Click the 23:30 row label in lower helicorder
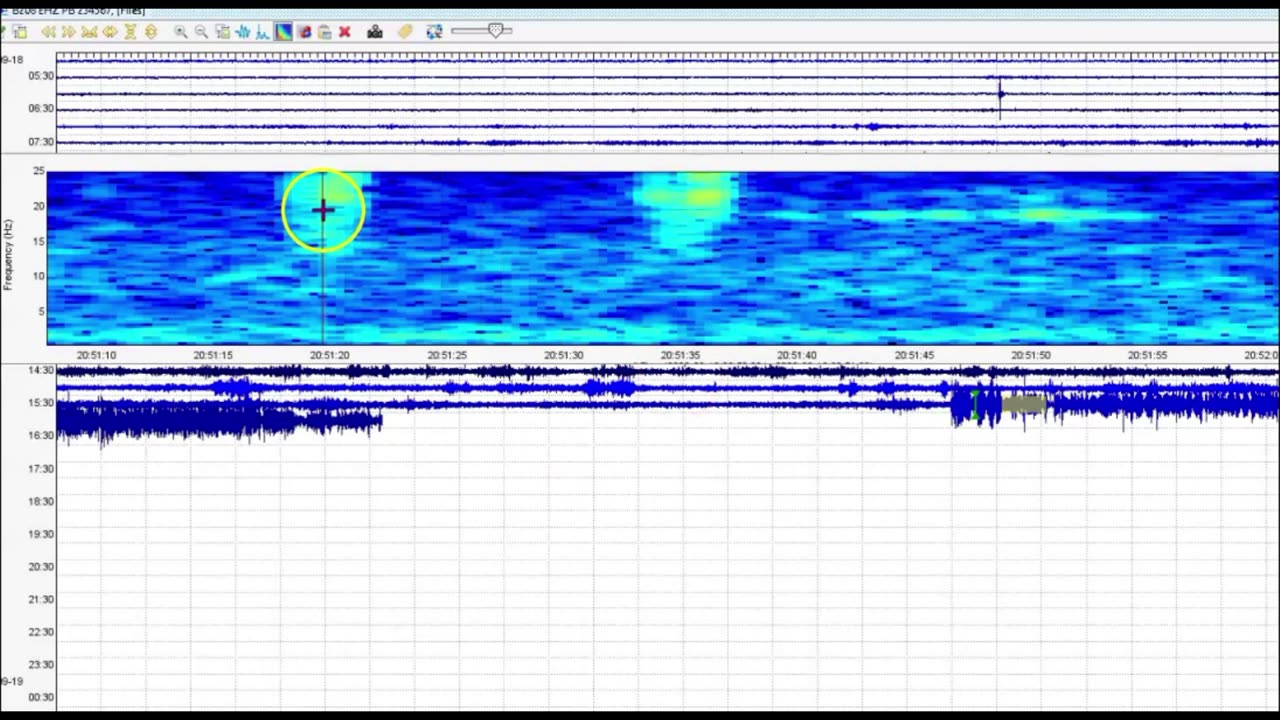This screenshot has width=1280, height=720. point(41,665)
